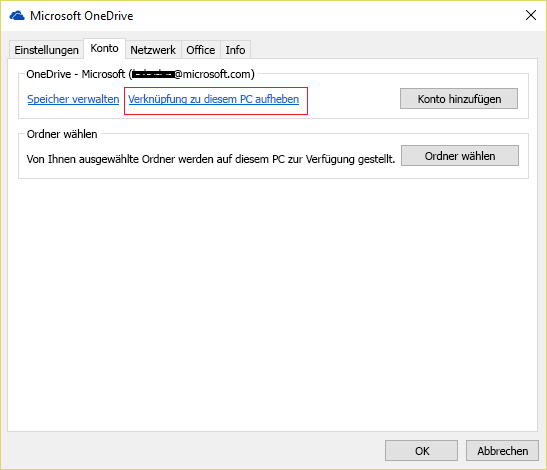Click the empty area of Konto page
547x470 pixels.
[272, 304]
